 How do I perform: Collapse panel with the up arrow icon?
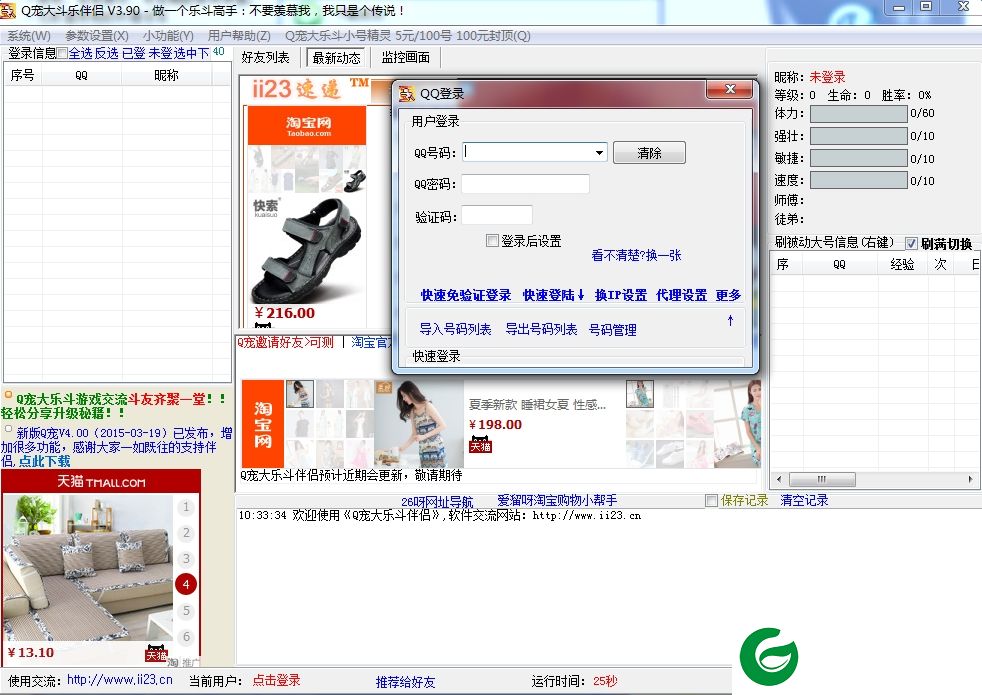click(730, 321)
